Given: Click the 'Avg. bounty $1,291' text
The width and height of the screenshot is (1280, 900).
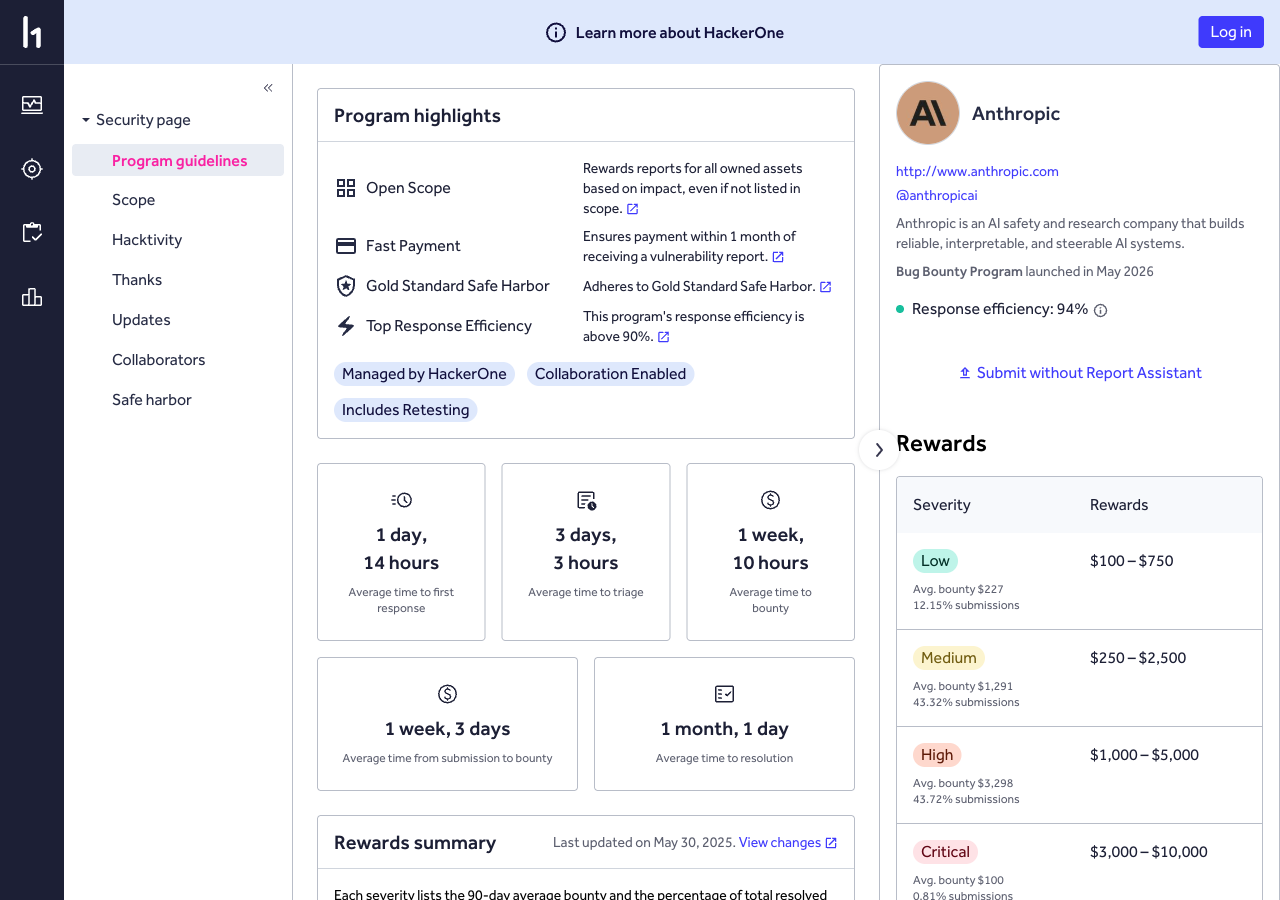Looking at the screenshot, I should pyautogui.click(x=963, y=687).
